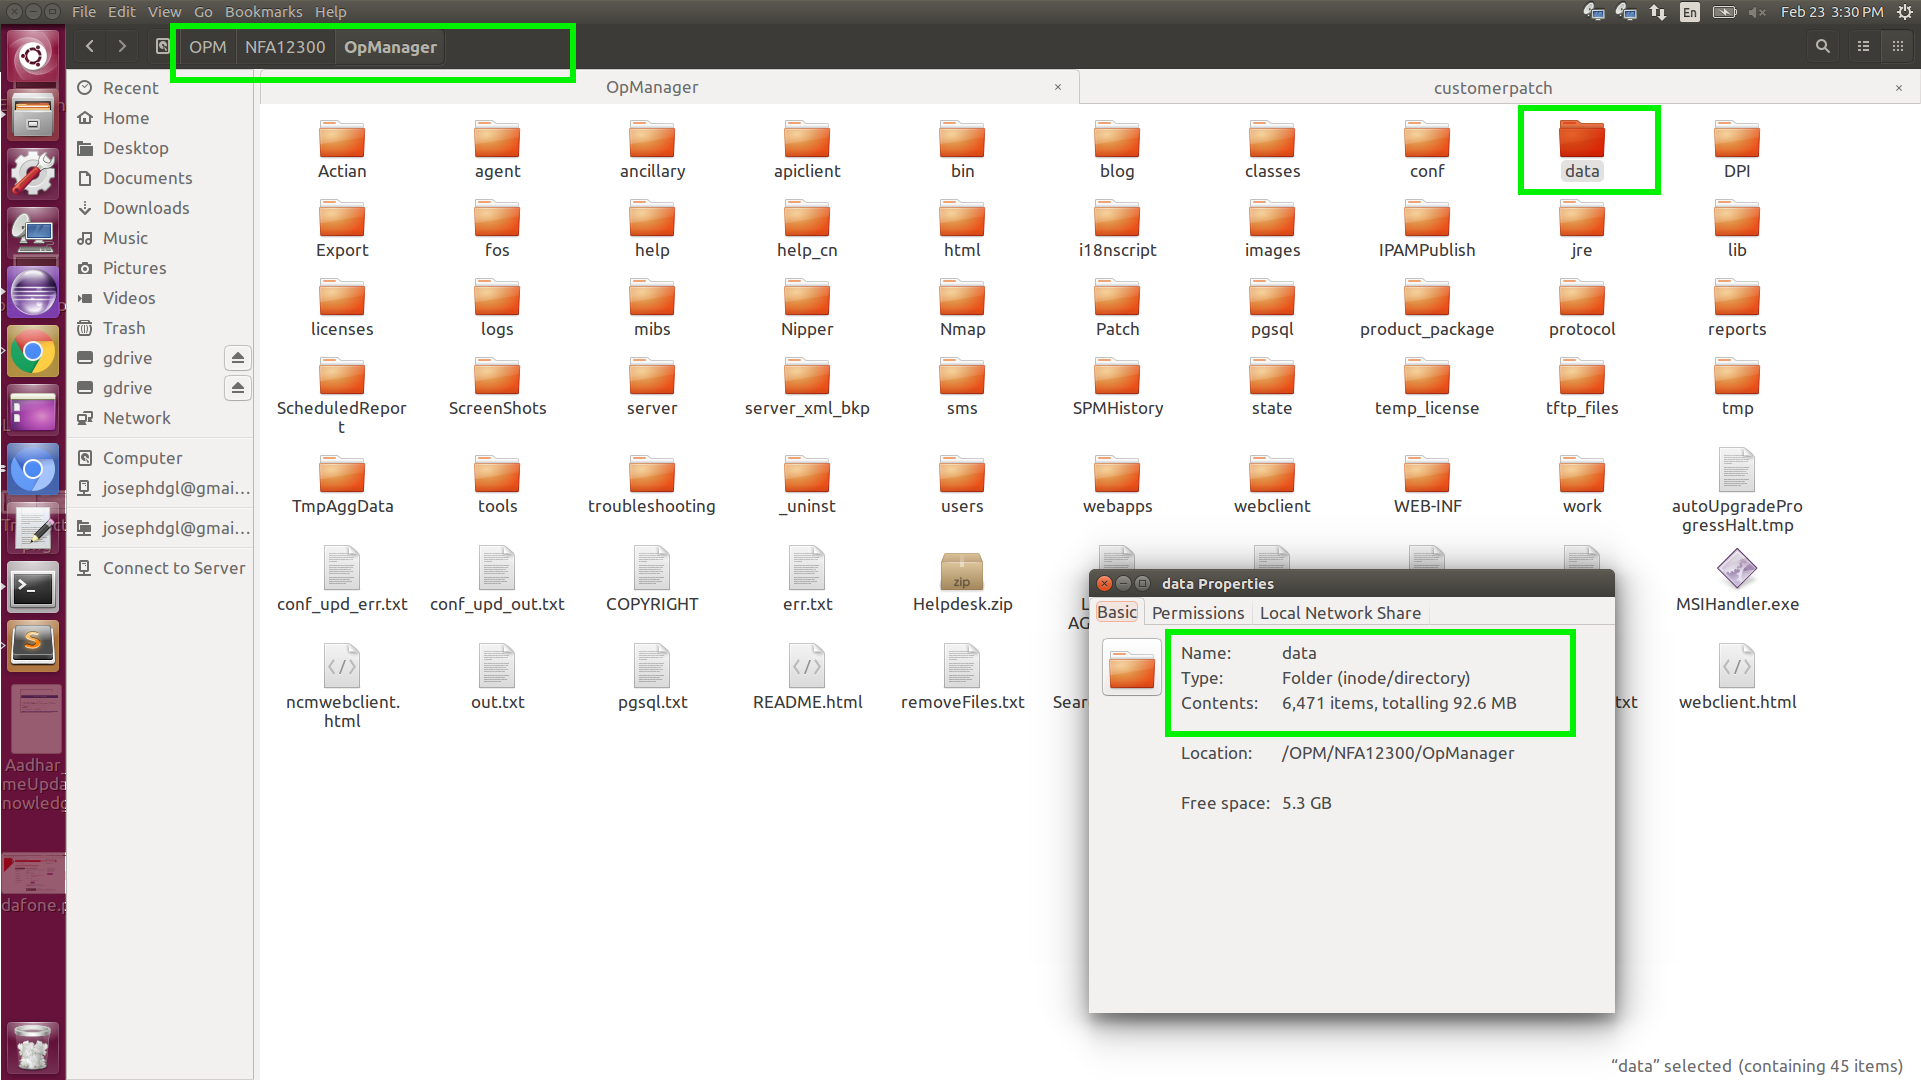The image size is (1921, 1080).
Task: Open the webapps folder
Action: pyautogui.click(x=1117, y=485)
